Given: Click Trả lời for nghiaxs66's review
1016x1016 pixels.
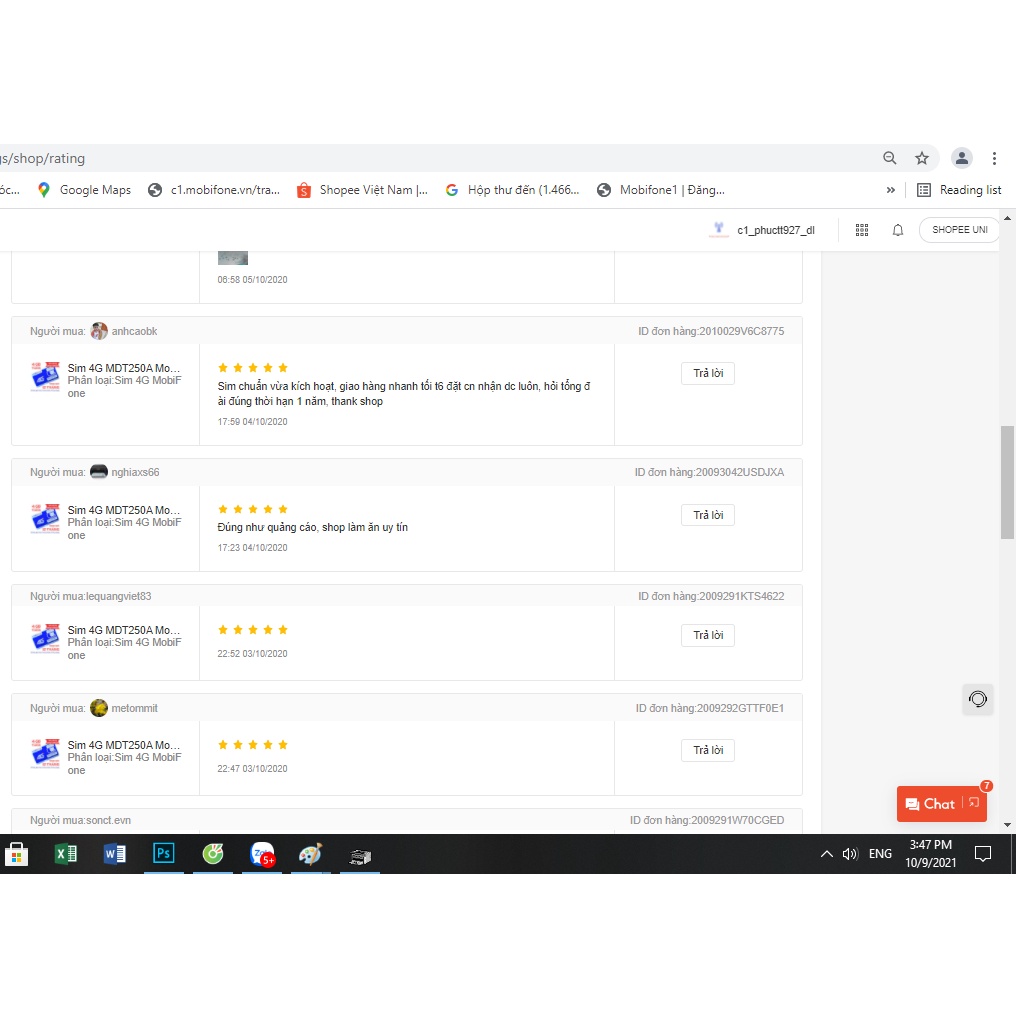Looking at the screenshot, I should [x=708, y=515].
